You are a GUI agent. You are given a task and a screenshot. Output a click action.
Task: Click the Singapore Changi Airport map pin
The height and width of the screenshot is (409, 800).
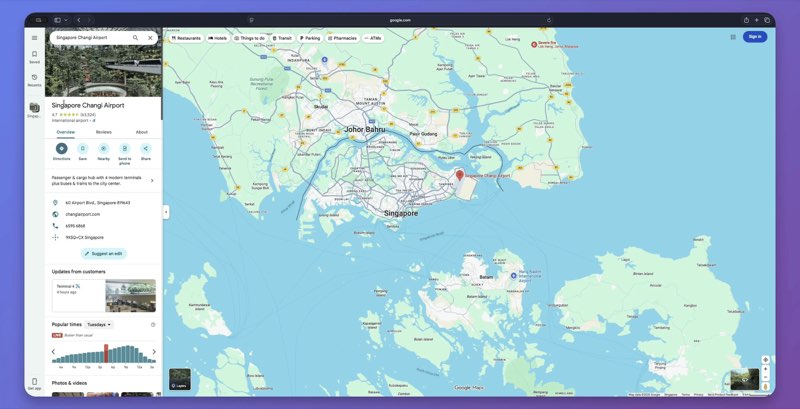[460, 174]
